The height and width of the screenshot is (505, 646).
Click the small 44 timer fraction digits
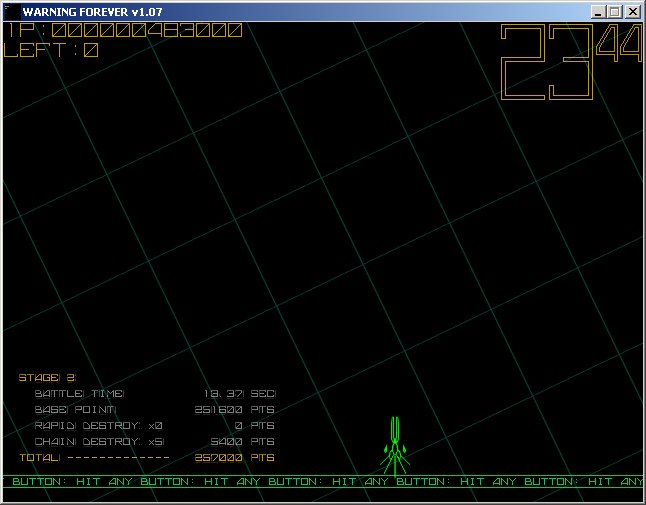[x=619, y=43]
